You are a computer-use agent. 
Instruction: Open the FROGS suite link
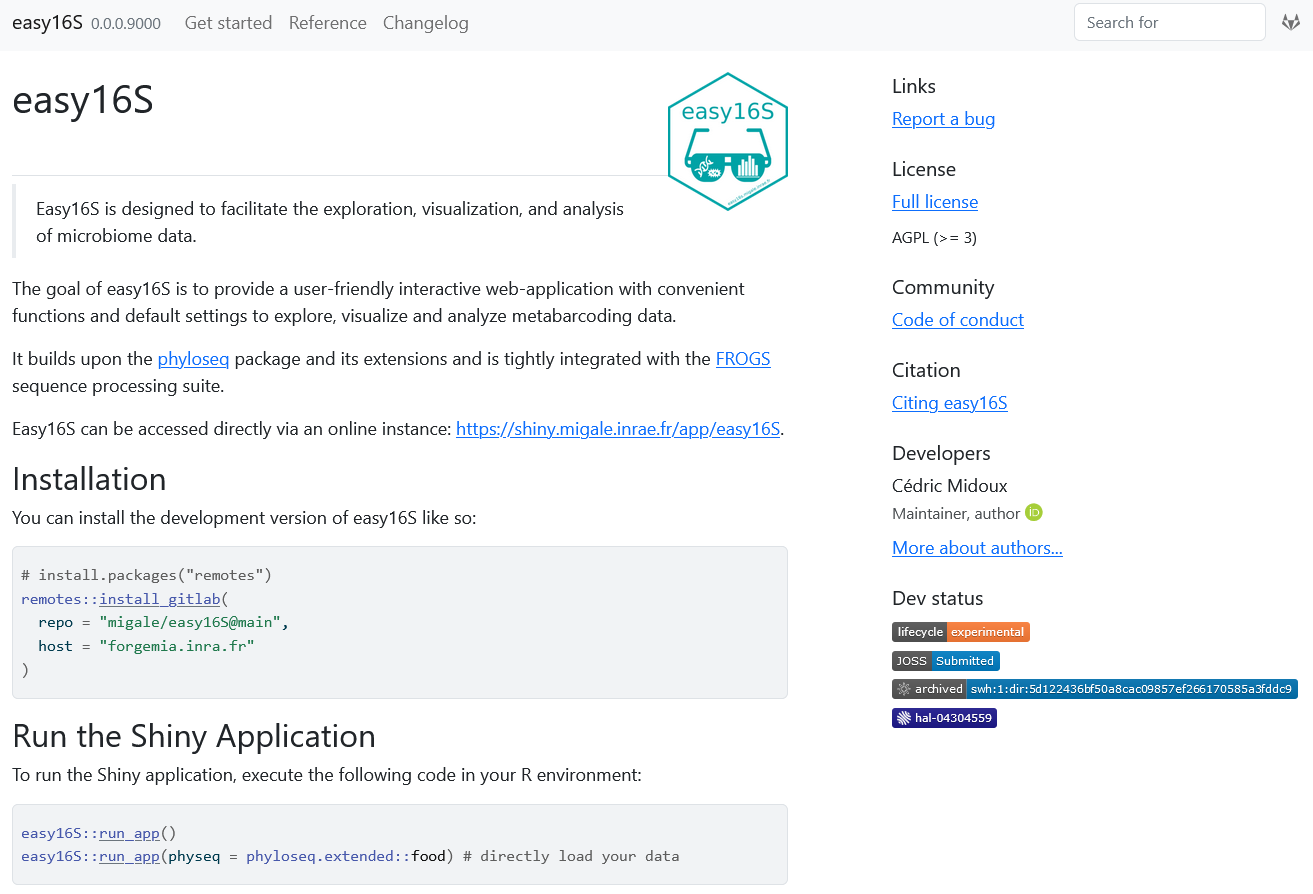(742, 359)
